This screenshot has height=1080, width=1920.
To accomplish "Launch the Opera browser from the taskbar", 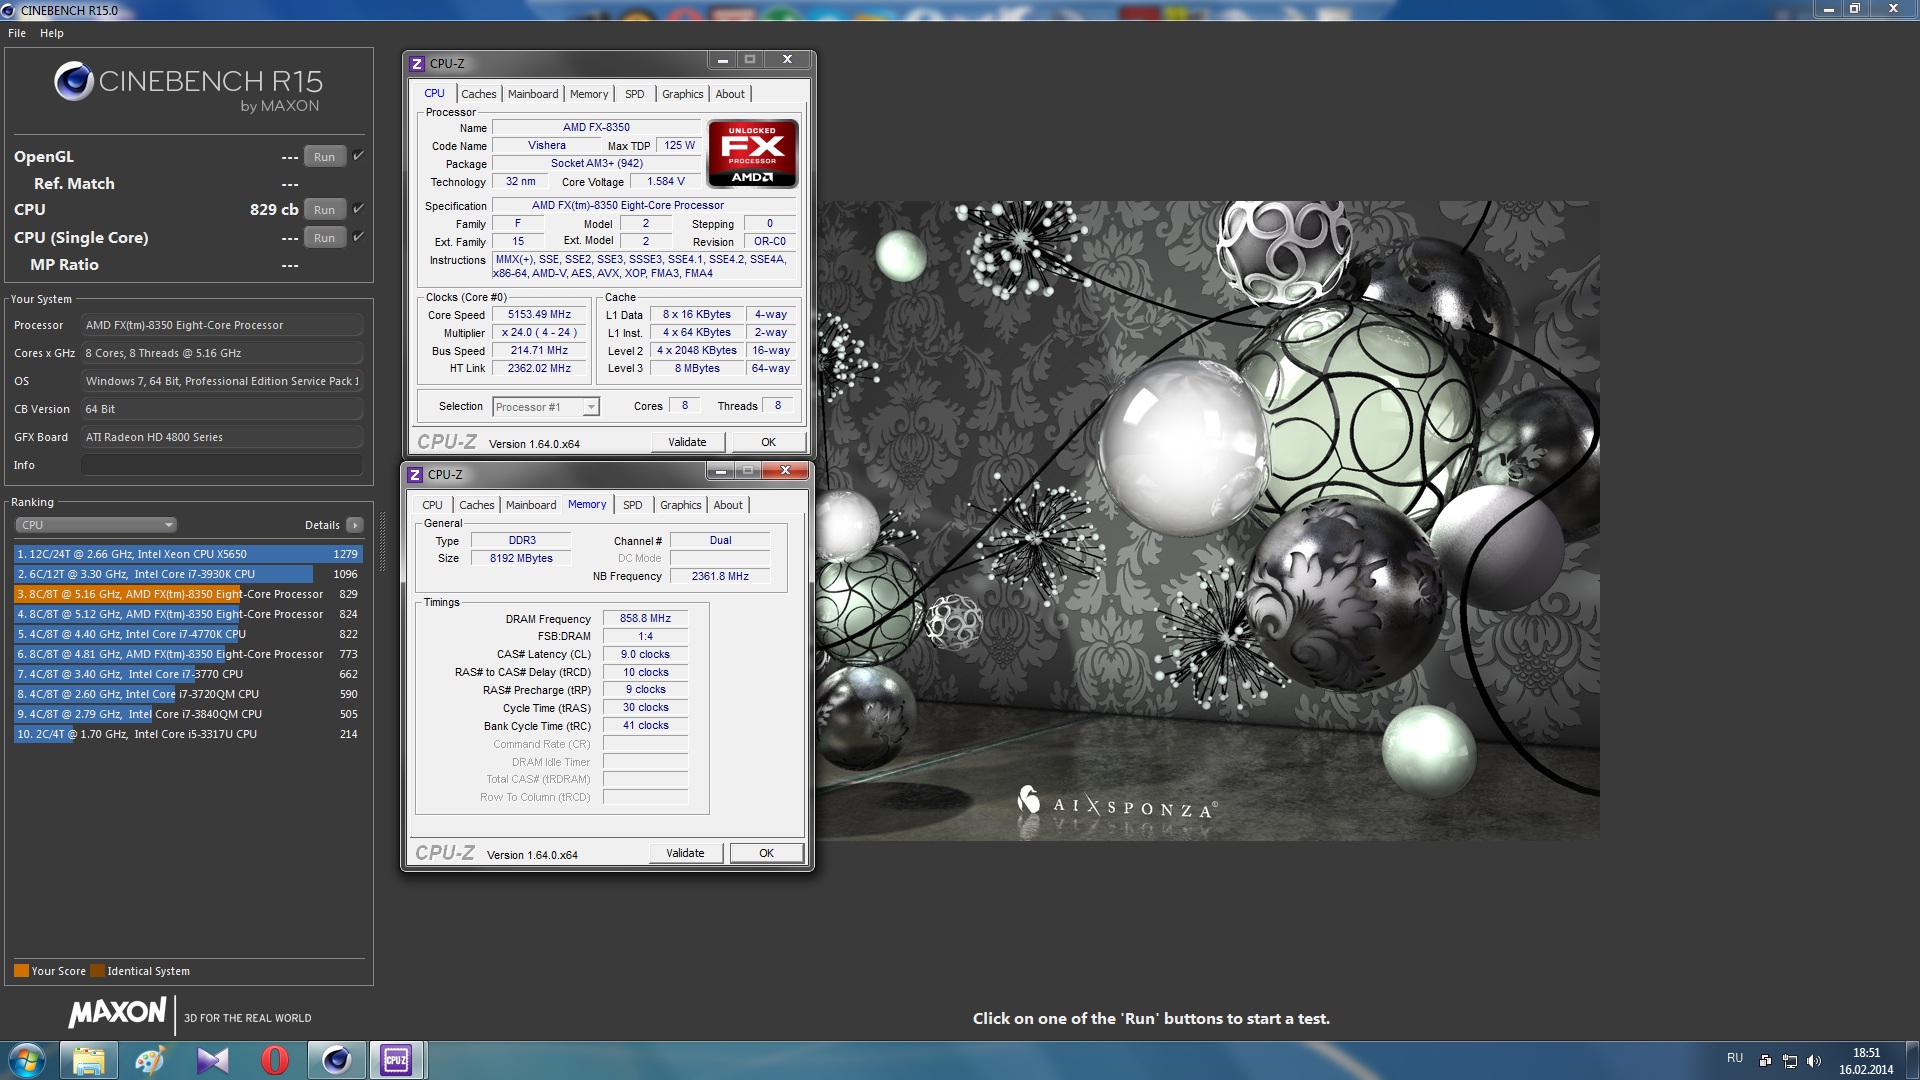I will tap(274, 1060).
